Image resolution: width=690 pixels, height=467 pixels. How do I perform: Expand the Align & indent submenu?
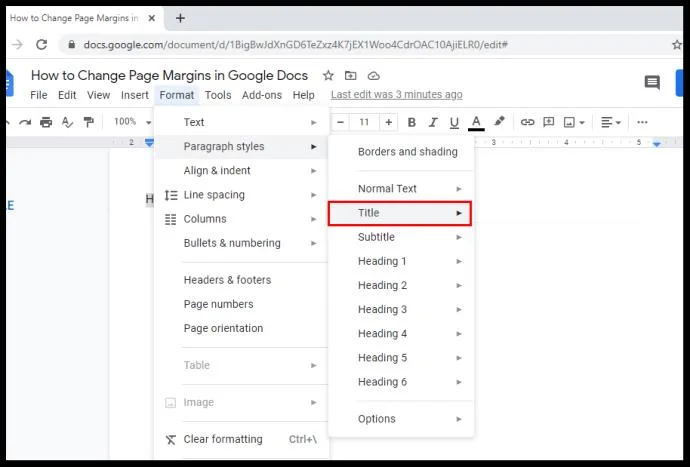242,171
